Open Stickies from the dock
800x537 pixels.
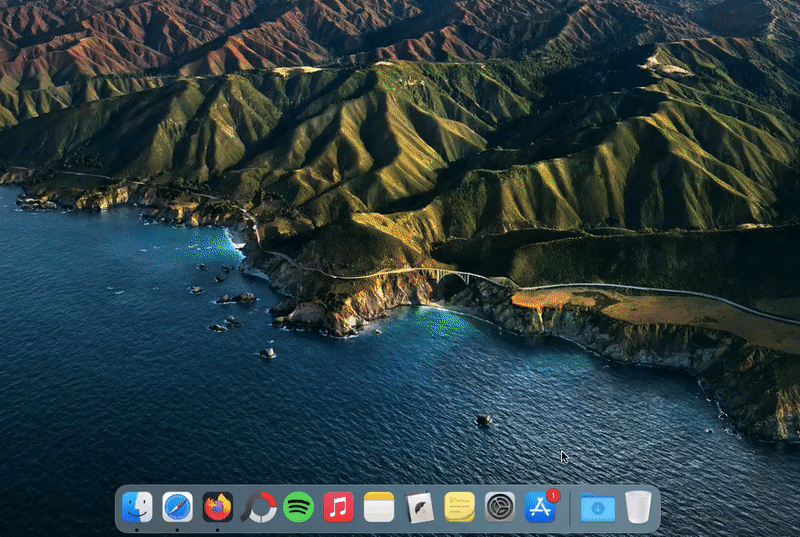point(459,507)
